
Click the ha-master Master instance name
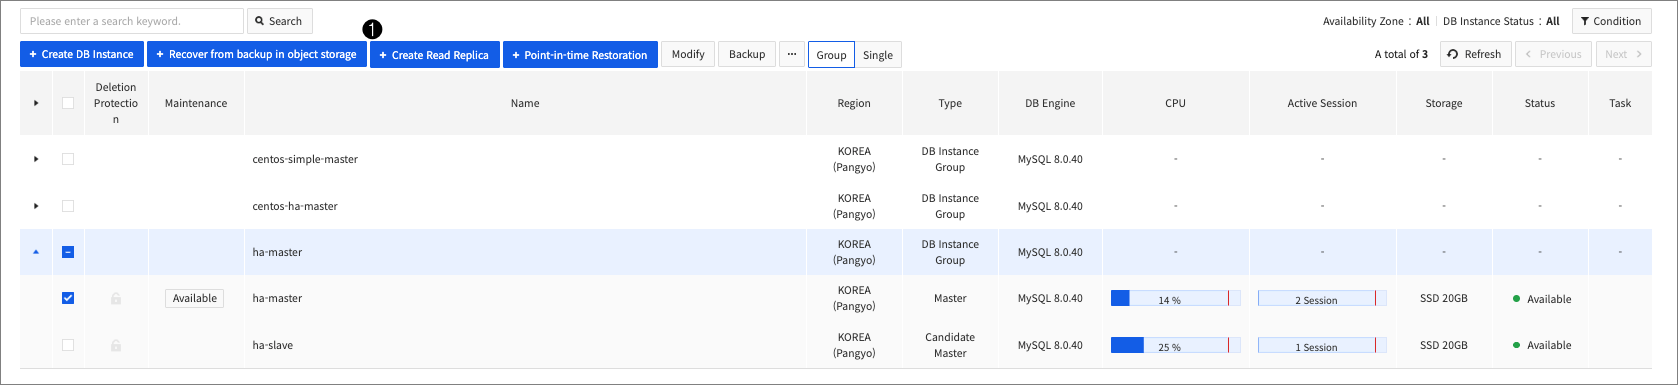point(277,298)
